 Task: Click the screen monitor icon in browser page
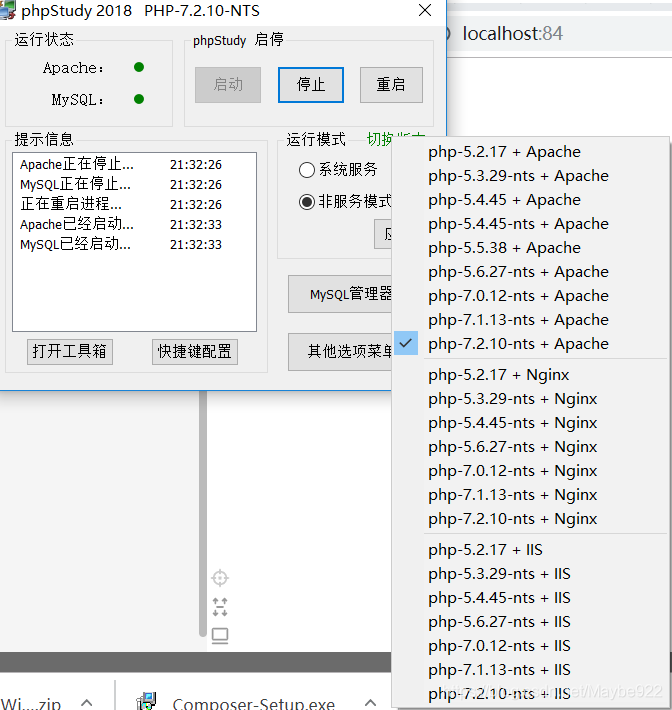coord(220,636)
